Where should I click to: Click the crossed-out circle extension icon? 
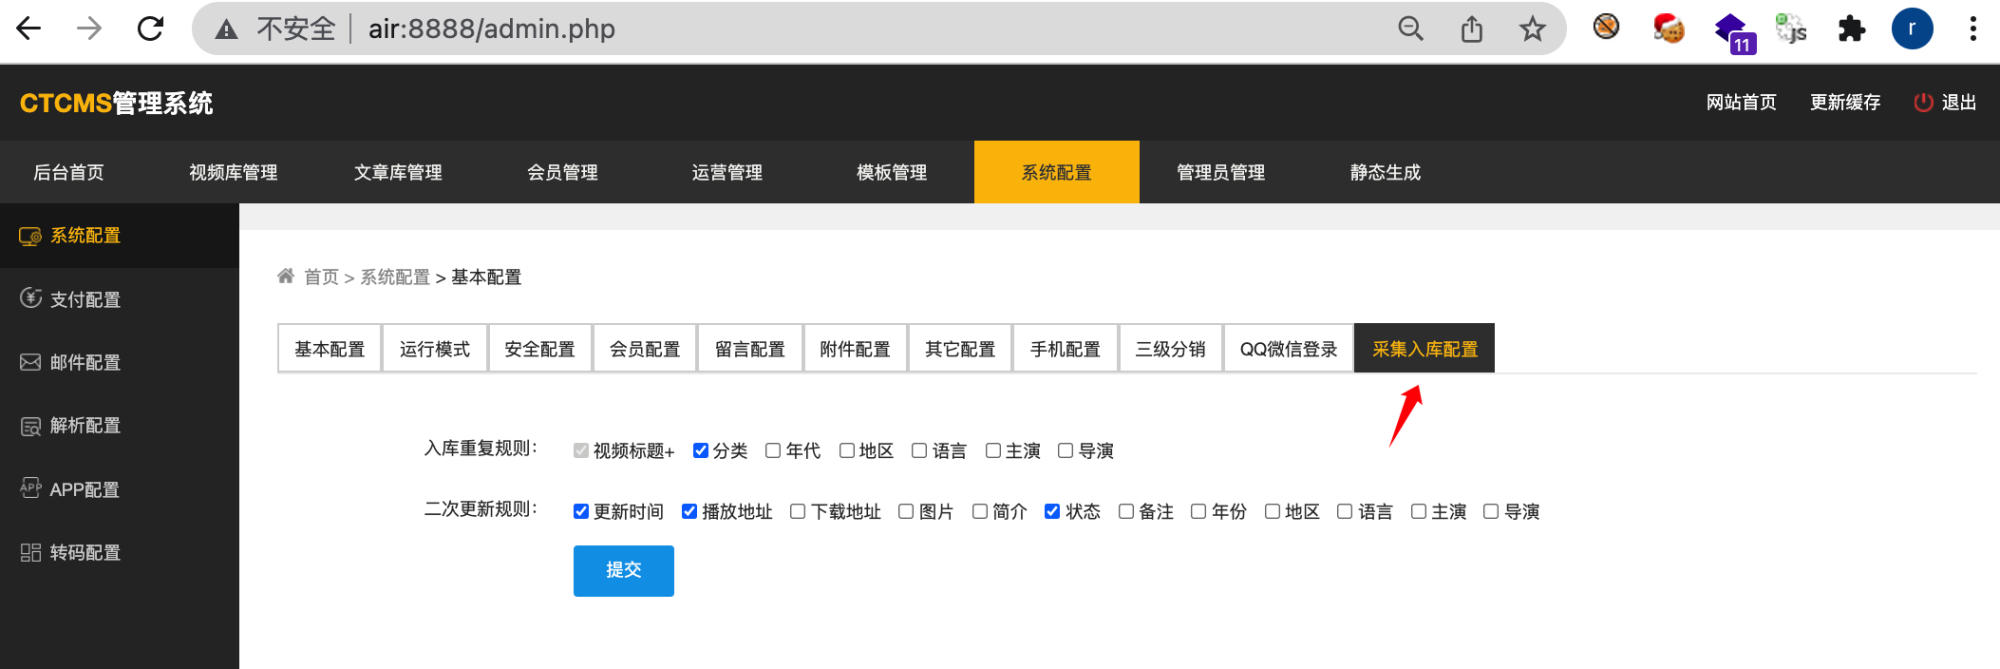pyautogui.click(x=1606, y=27)
